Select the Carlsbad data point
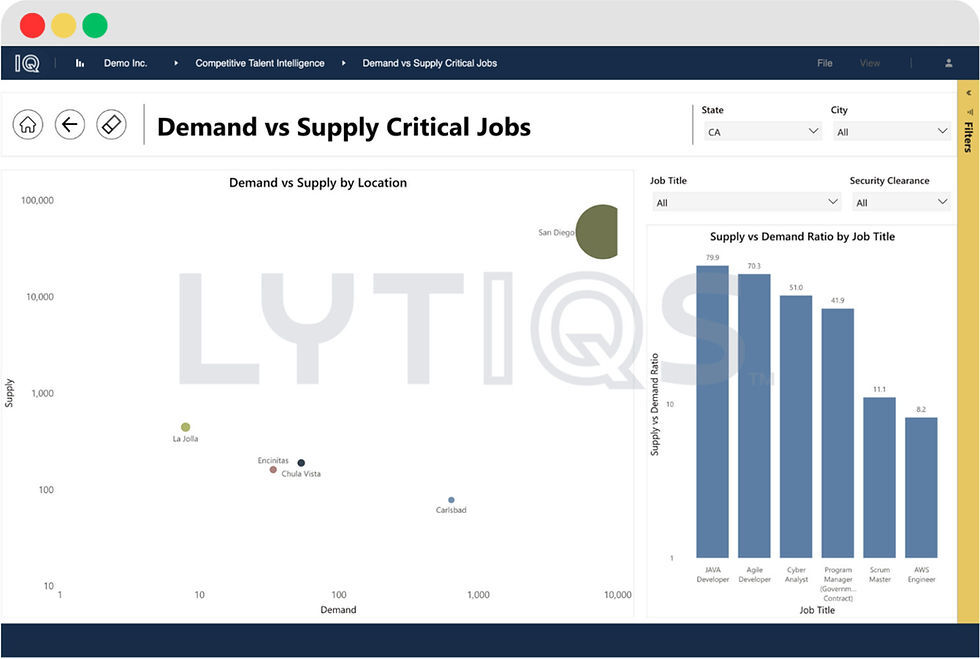980x659 pixels. [451, 500]
